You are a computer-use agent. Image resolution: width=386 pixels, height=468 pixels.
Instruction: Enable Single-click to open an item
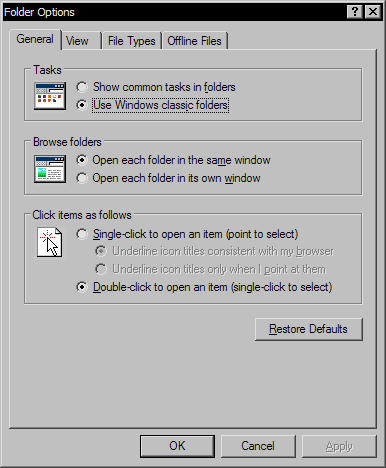coord(187,234)
